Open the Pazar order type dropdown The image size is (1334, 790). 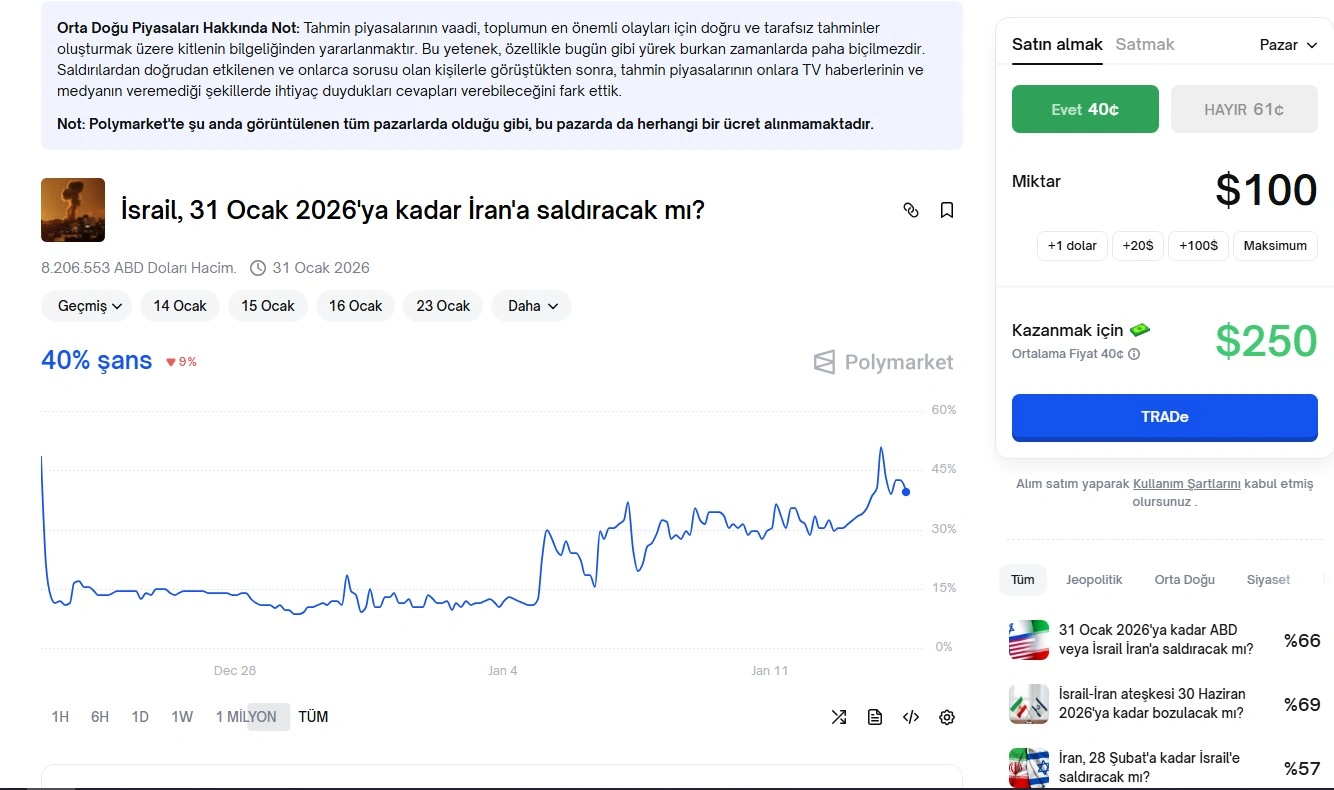(1288, 45)
